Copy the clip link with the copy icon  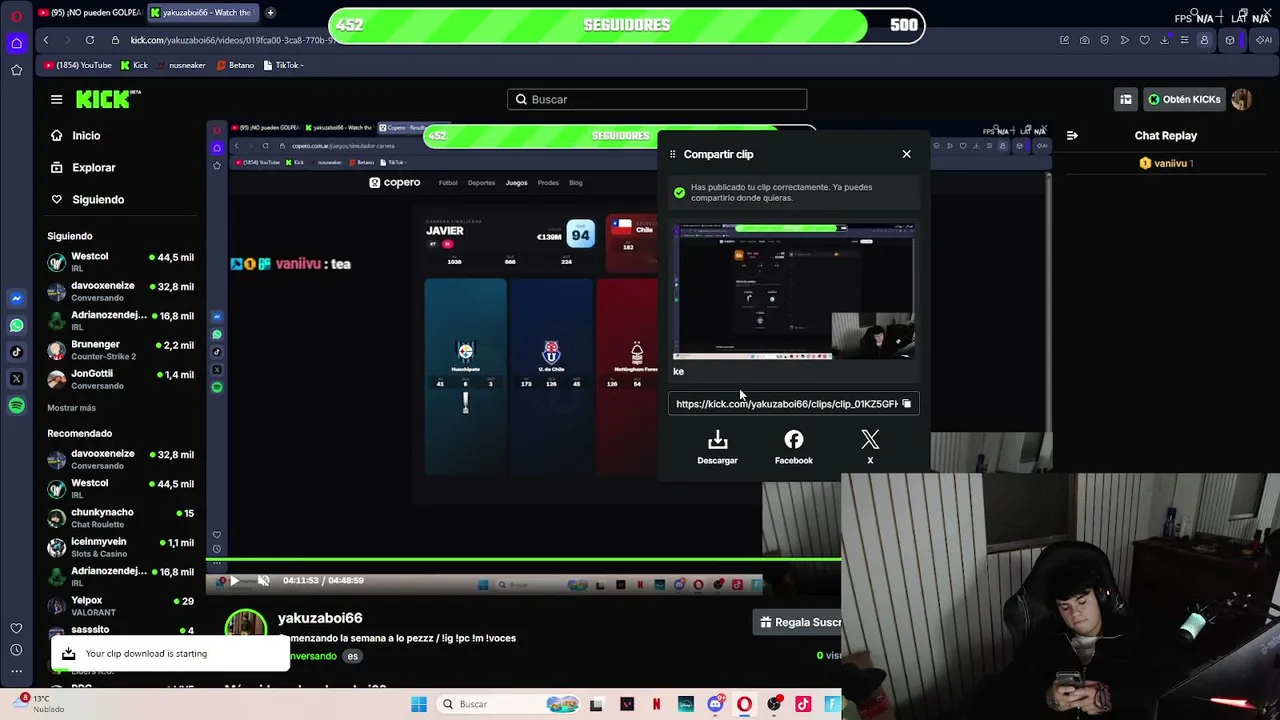coord(906,404)
